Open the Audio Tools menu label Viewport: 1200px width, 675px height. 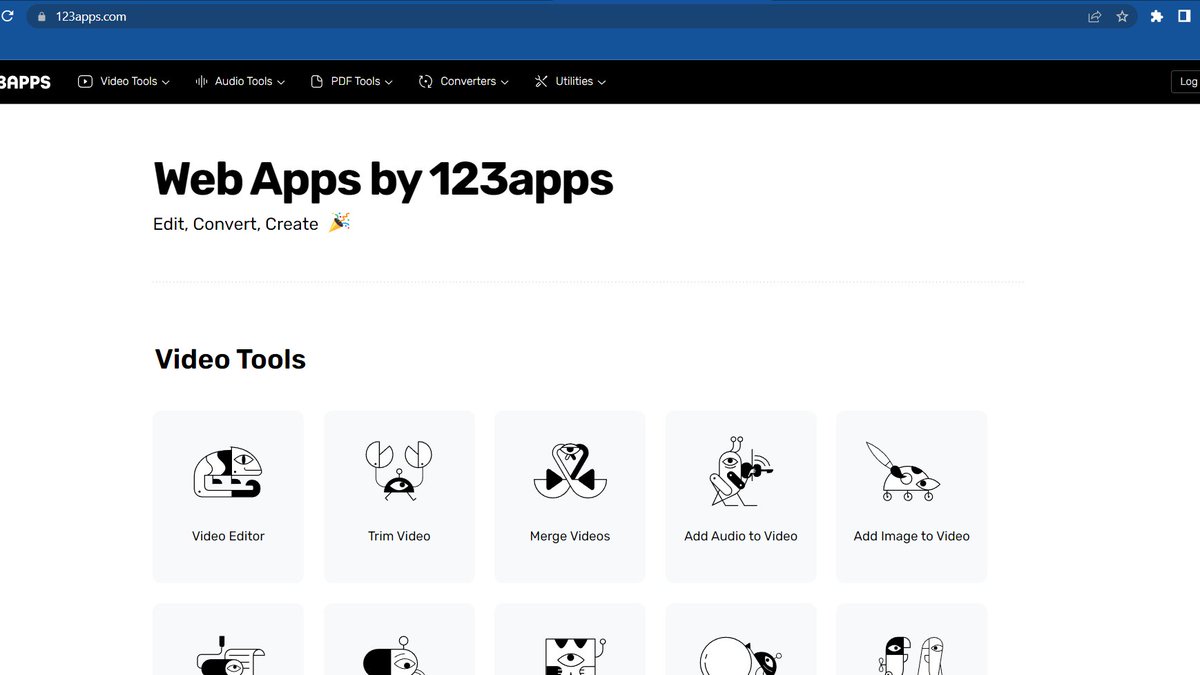[x=244, y=82]
